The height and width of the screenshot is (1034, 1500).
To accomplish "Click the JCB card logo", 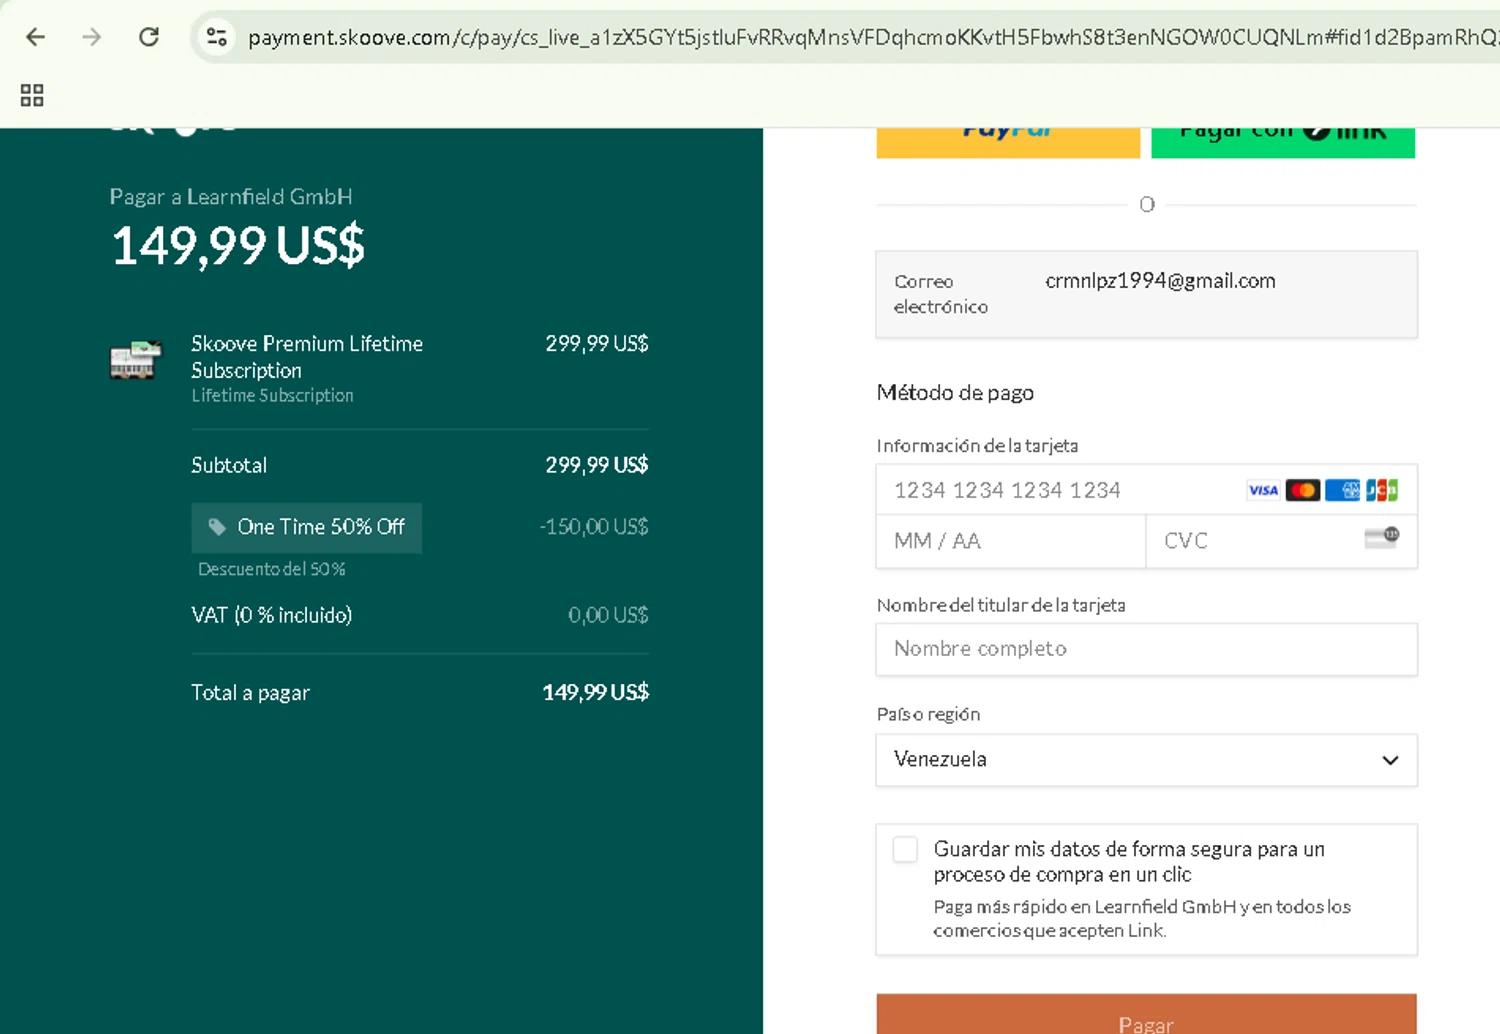I will (1382, 490).
